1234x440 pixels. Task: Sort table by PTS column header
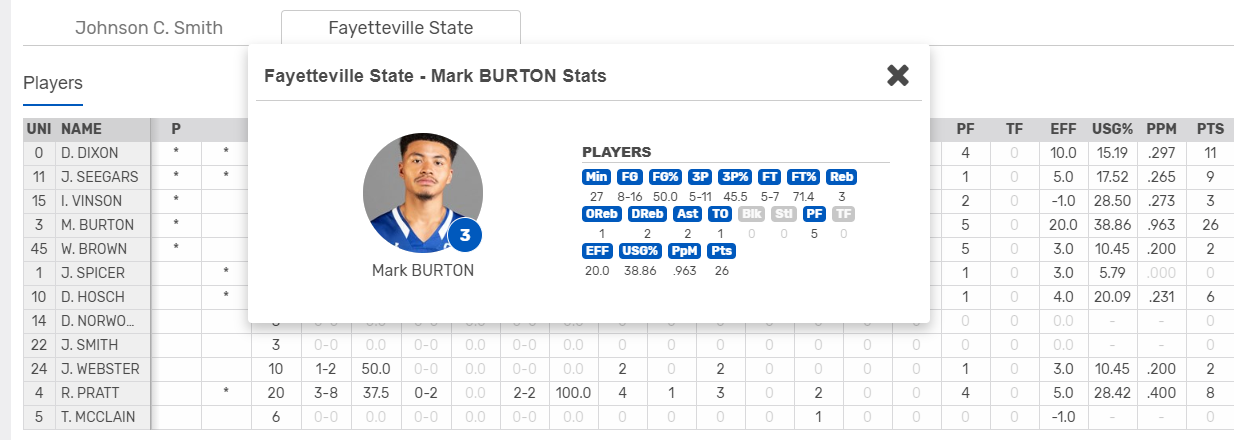tap(1210, 129)
